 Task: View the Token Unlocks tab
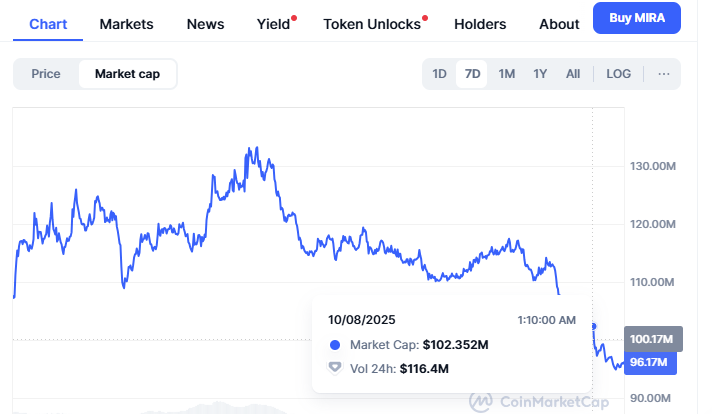coord(372,24)
